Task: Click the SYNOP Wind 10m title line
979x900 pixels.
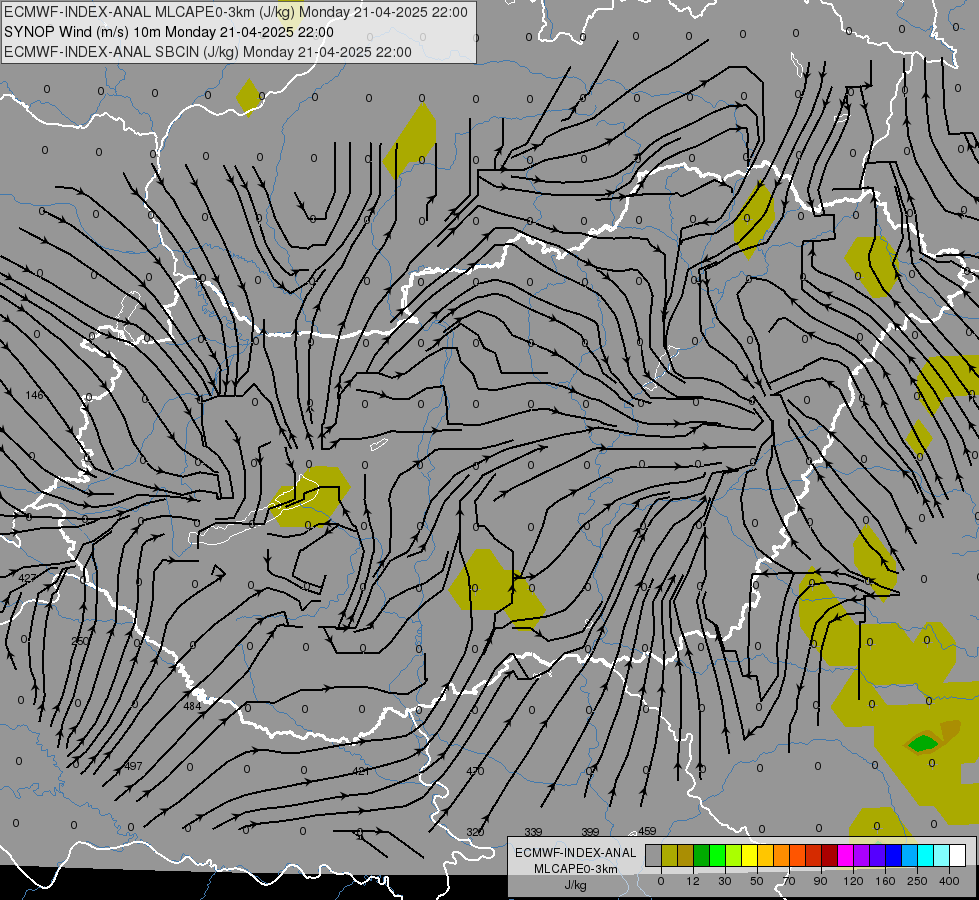Action: (x=169, y=32)
